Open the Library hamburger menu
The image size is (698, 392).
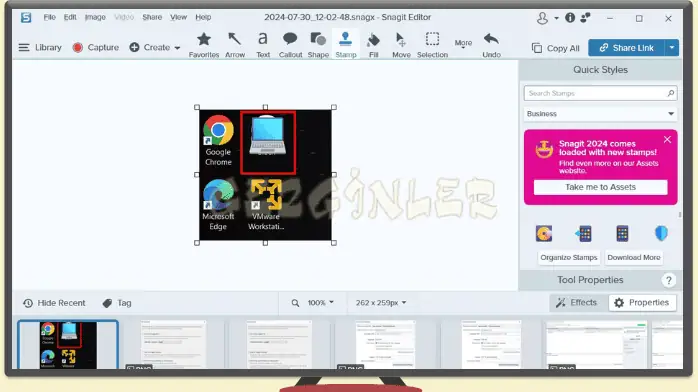point(24,47)
